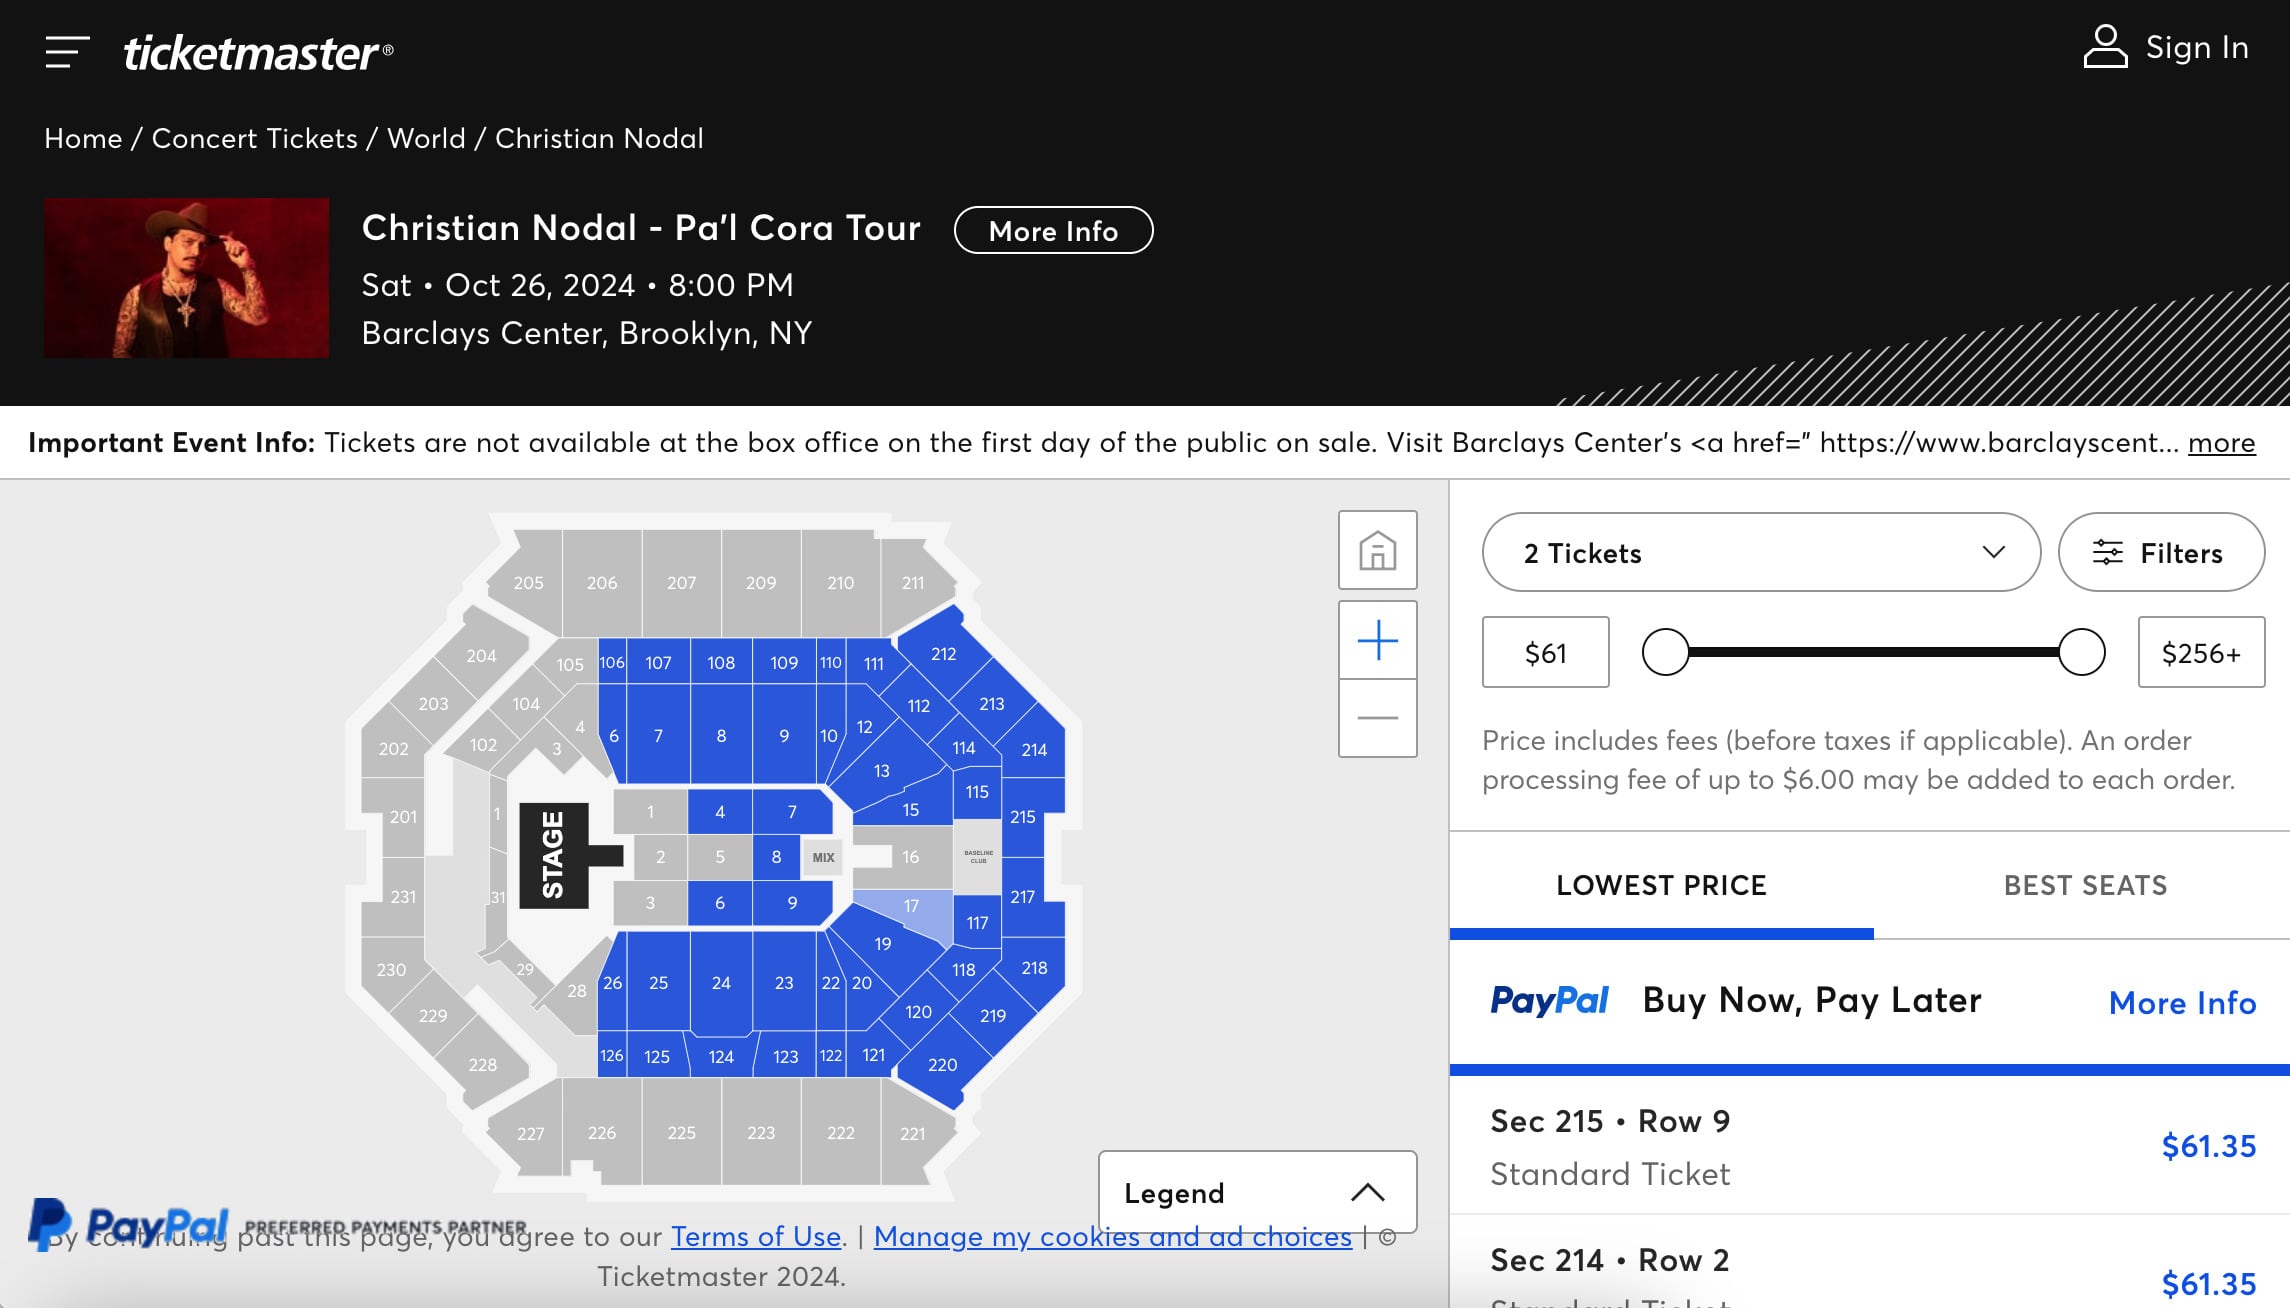The width and height of the screenshot is (2290, 1308).
Task: Reset seat map with home icon
Action: tap(1377, 550)
